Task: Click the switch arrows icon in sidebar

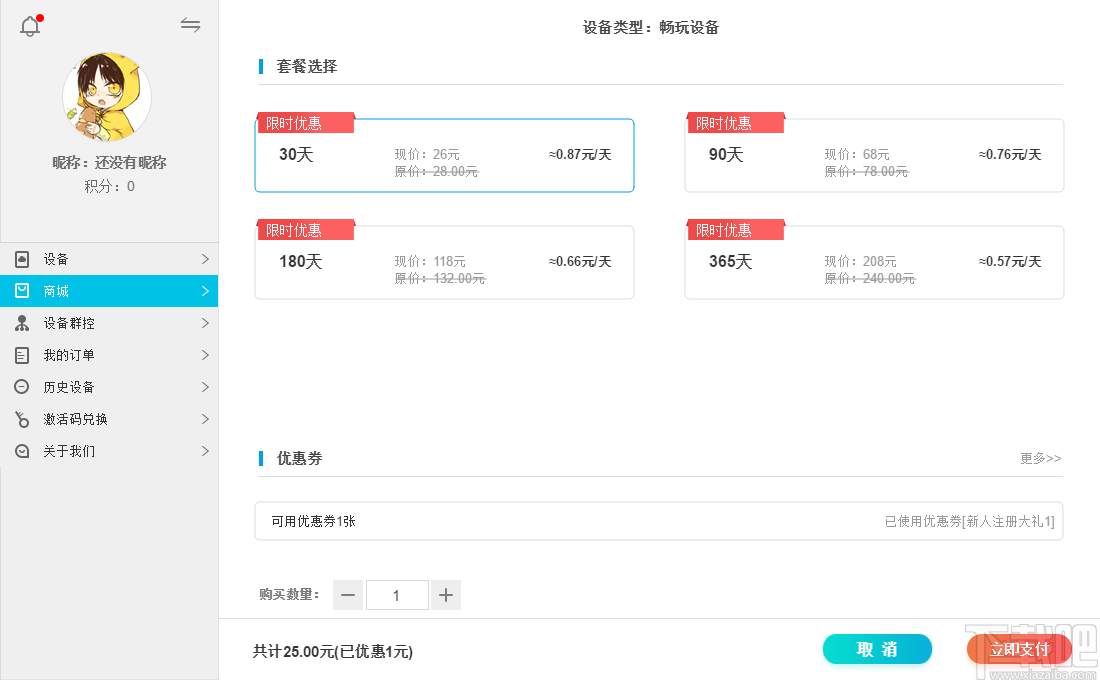Action: (x=190, y=25)
